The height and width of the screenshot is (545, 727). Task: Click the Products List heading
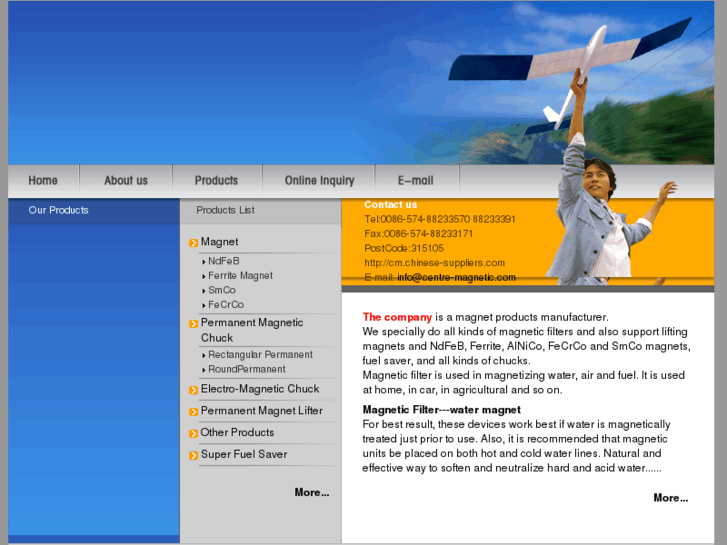225,210
